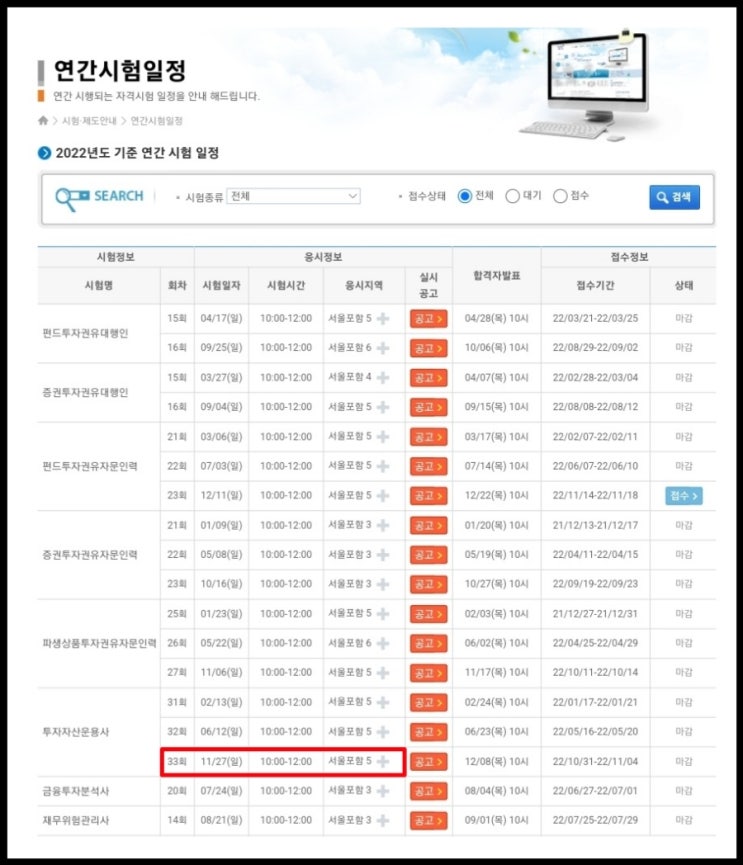The image size is (743, 865).
Task: Click the blue 접수 button for 23회
Action: (683, 496)
